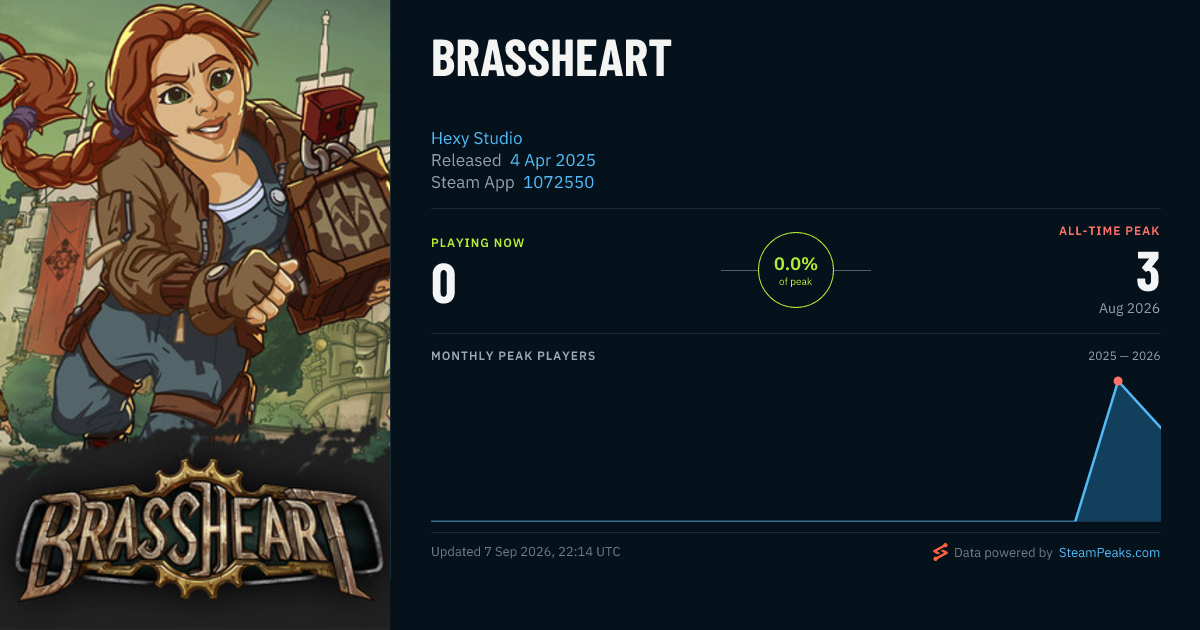Click the Playing Now count 0

pyautogui.click(x=444, y=283)
